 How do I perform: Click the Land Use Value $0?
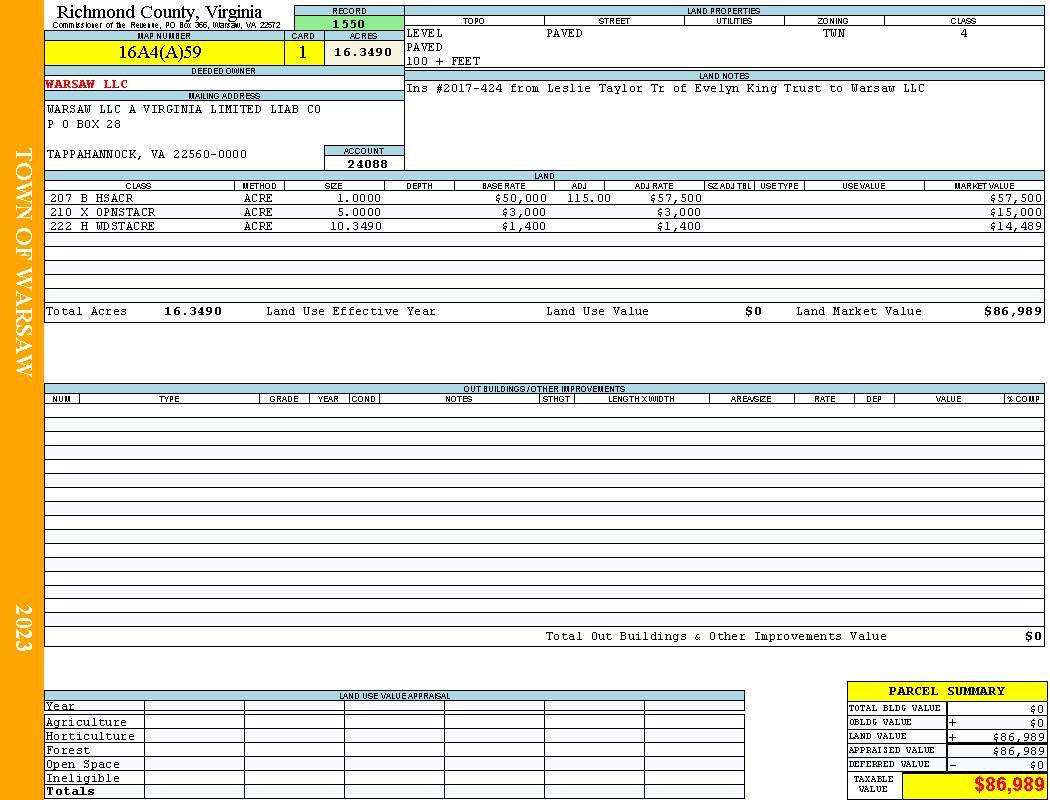pos(753,311)
